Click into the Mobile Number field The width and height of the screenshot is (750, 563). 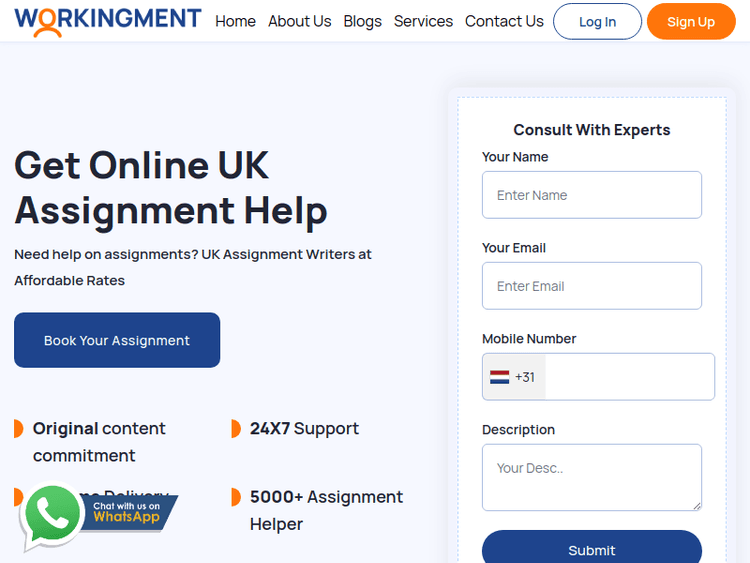pos(628,377)
